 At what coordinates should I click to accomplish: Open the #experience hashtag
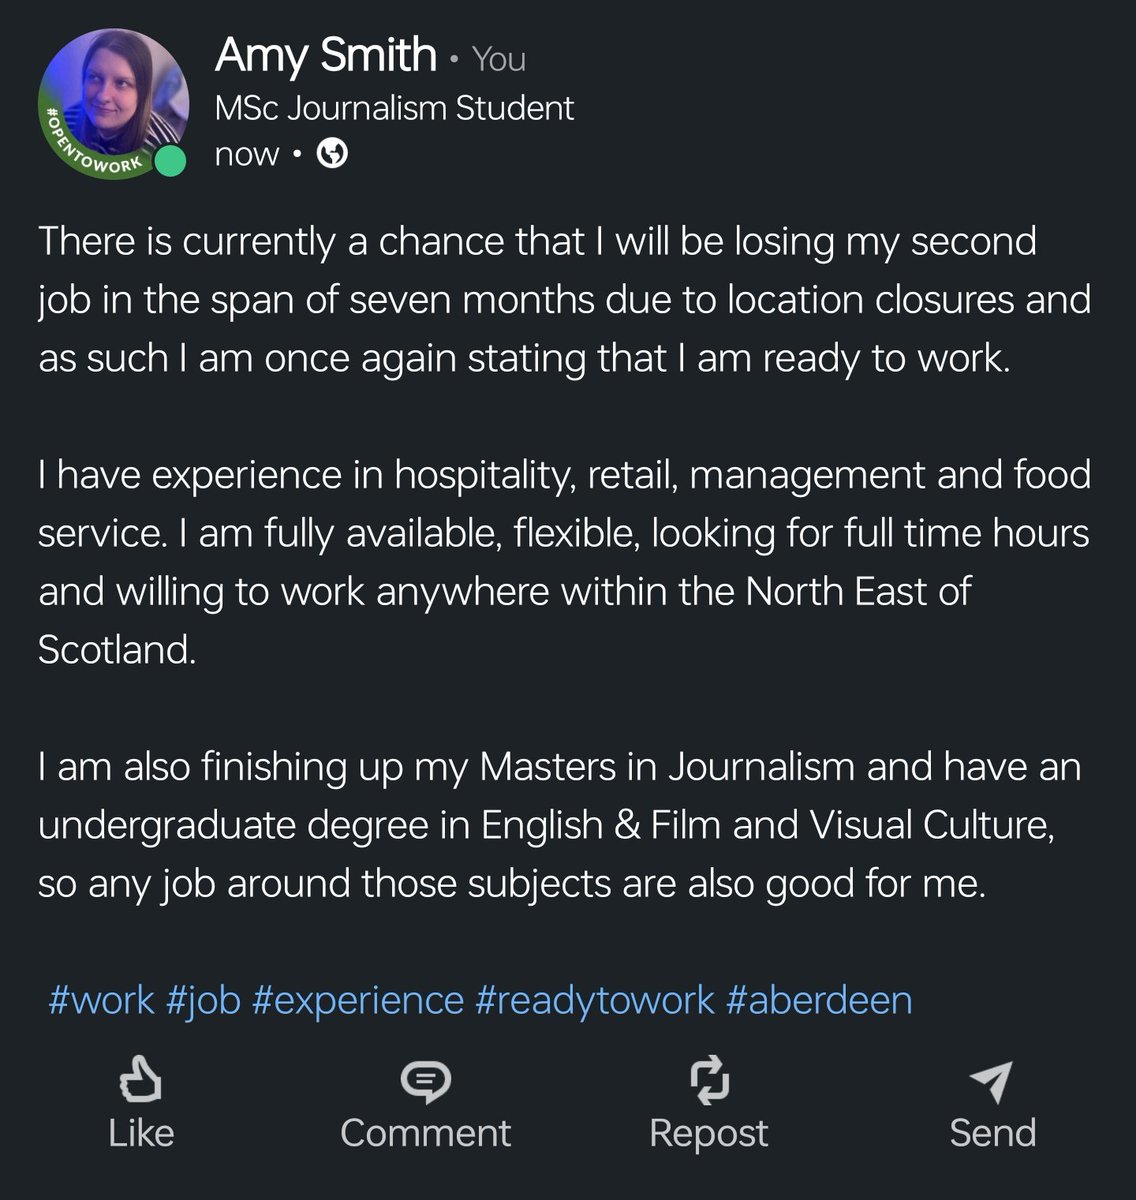tap(357, 998)
